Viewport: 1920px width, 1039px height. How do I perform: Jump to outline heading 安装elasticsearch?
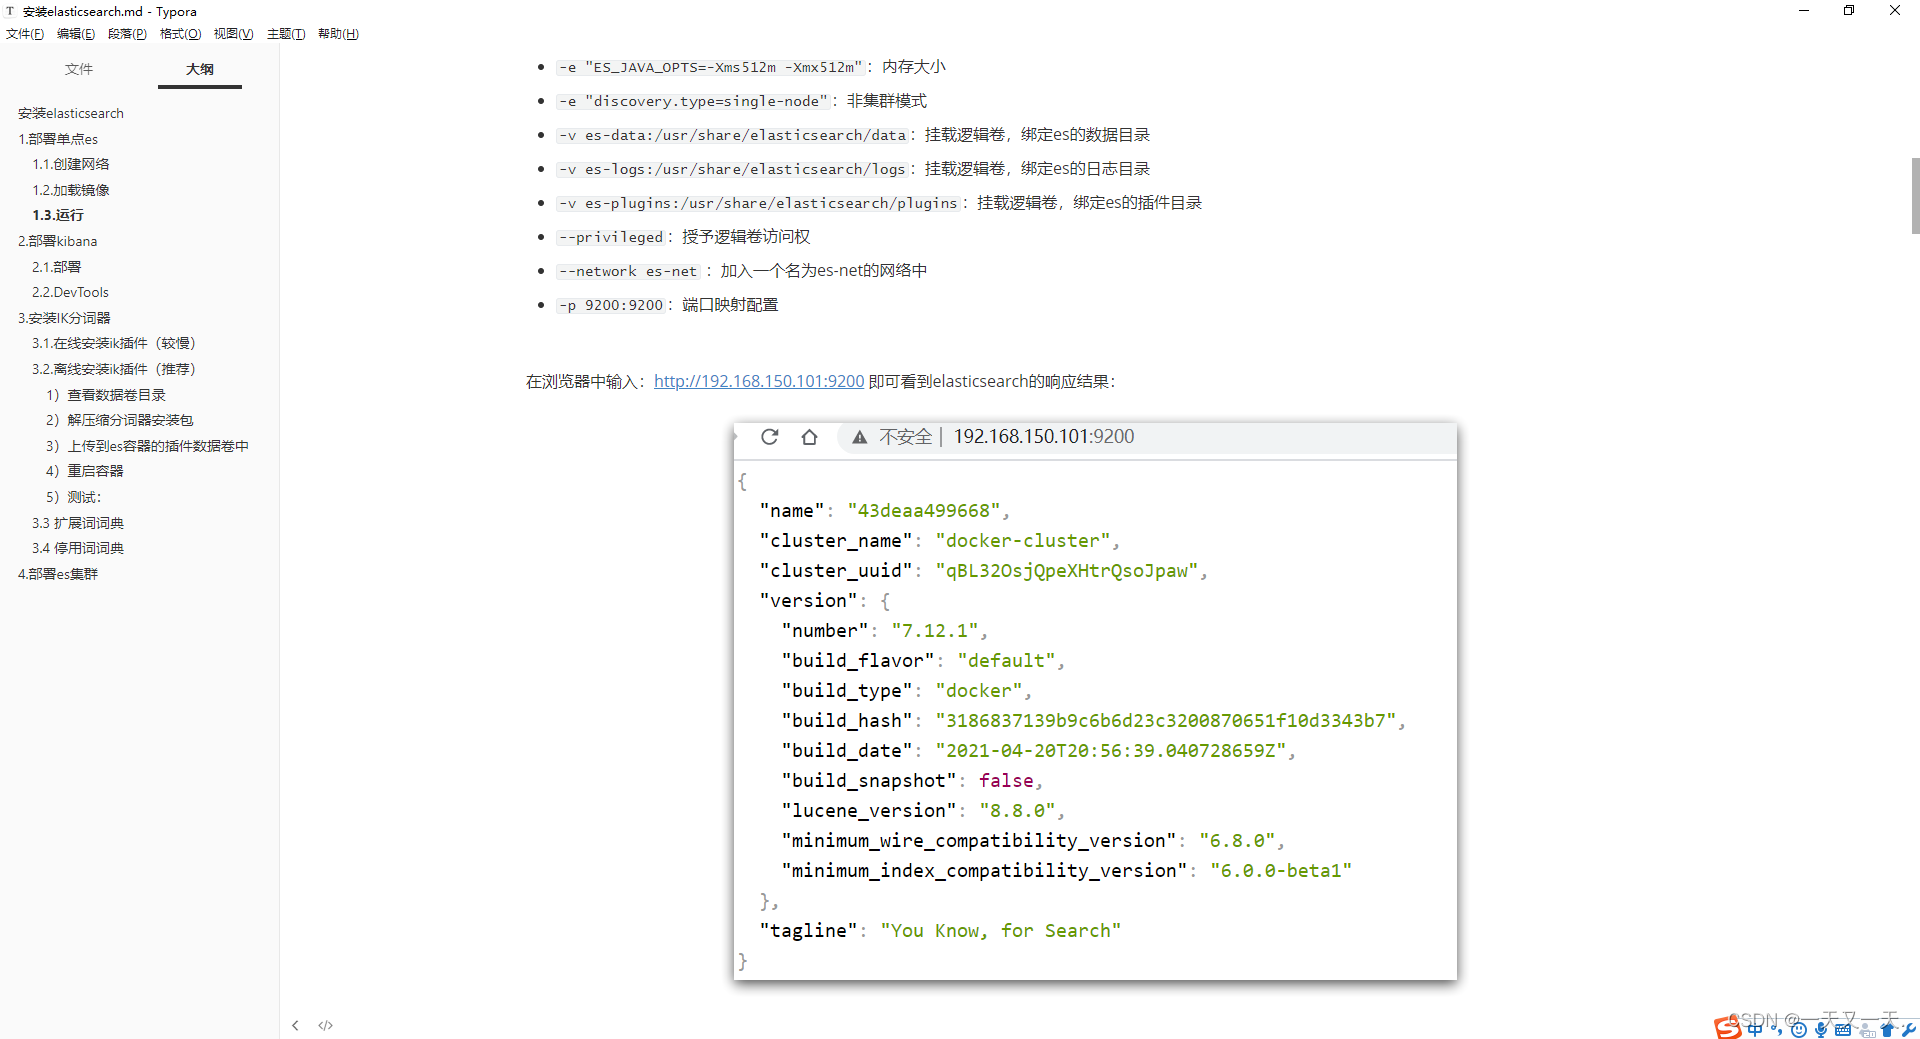71,113
